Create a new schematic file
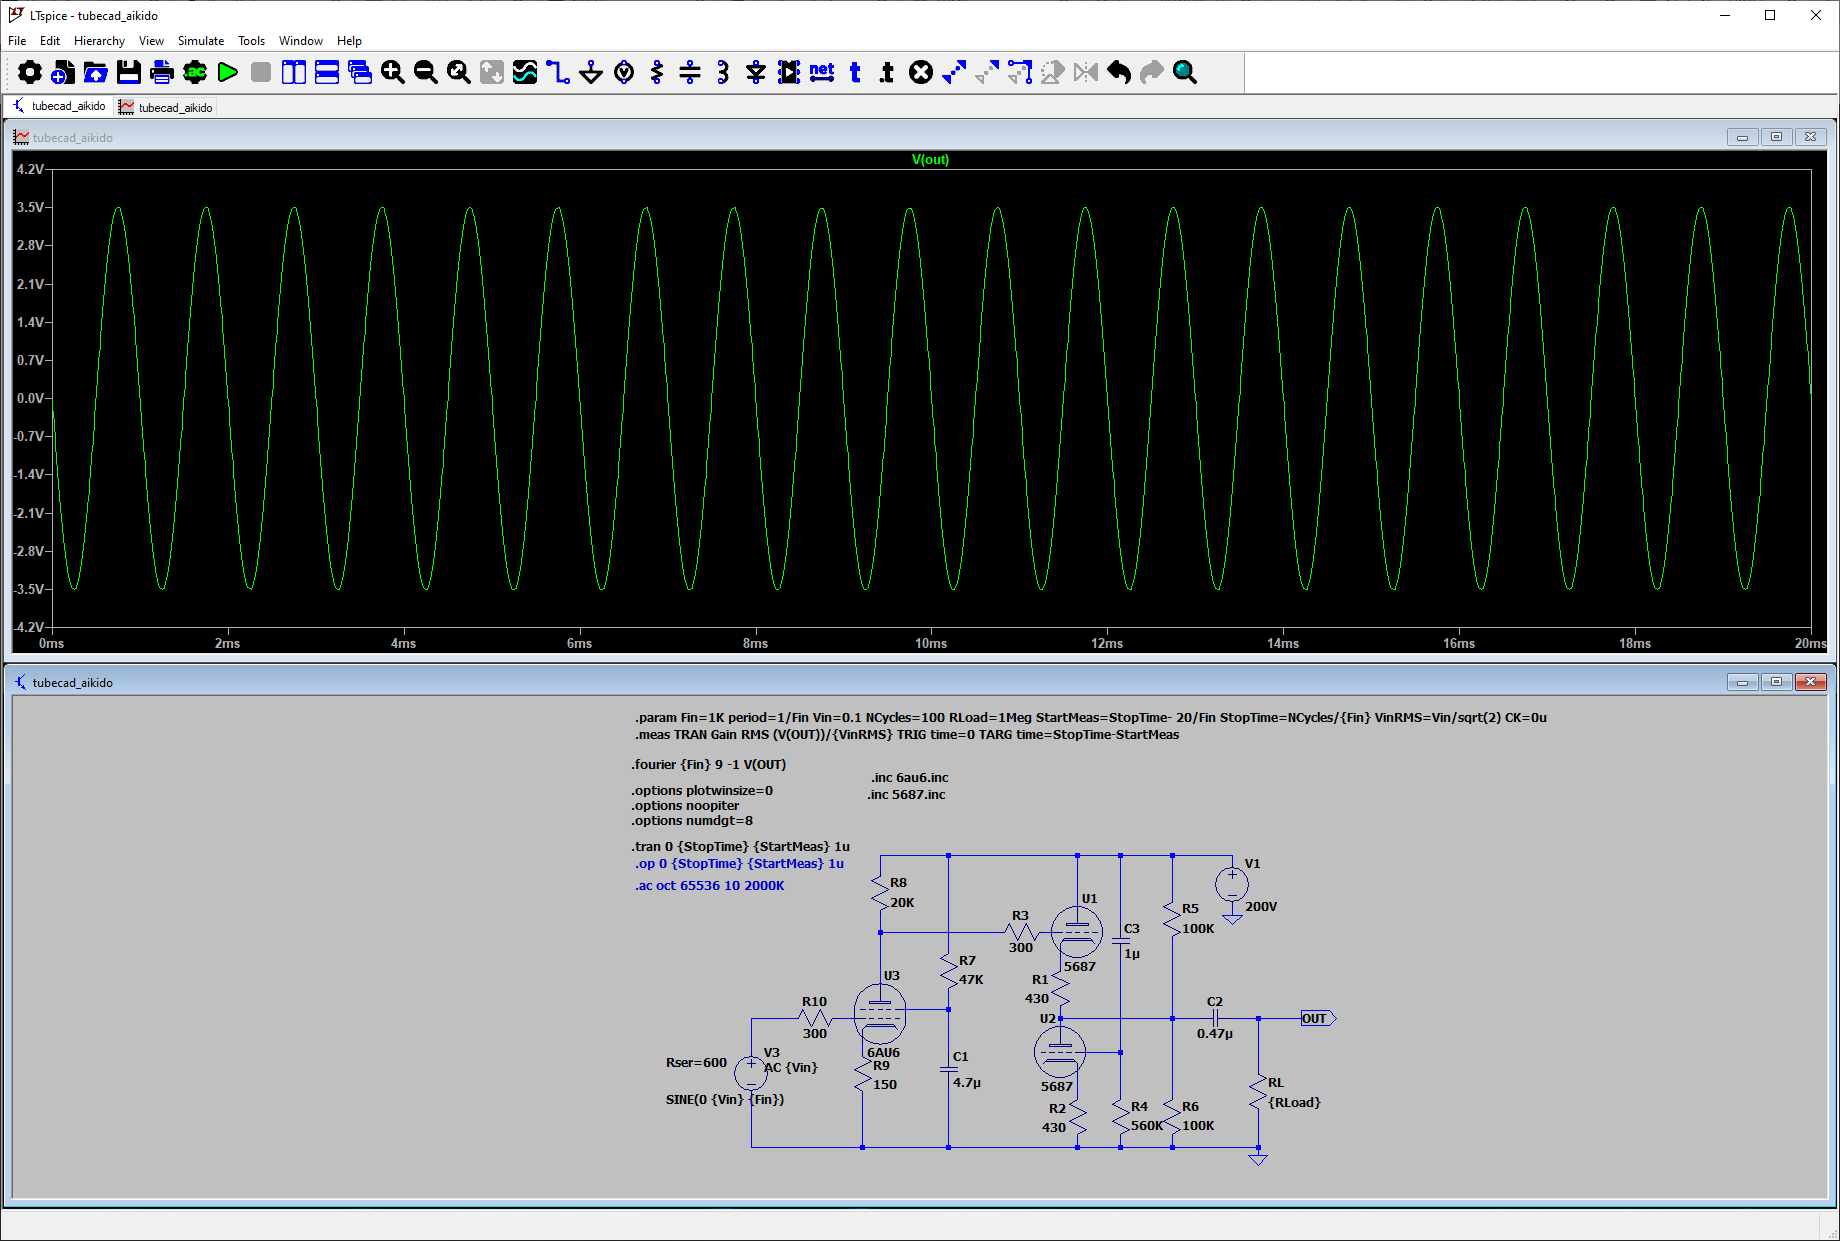This screenshot has height=1241, width=1840. coord(63,72)
